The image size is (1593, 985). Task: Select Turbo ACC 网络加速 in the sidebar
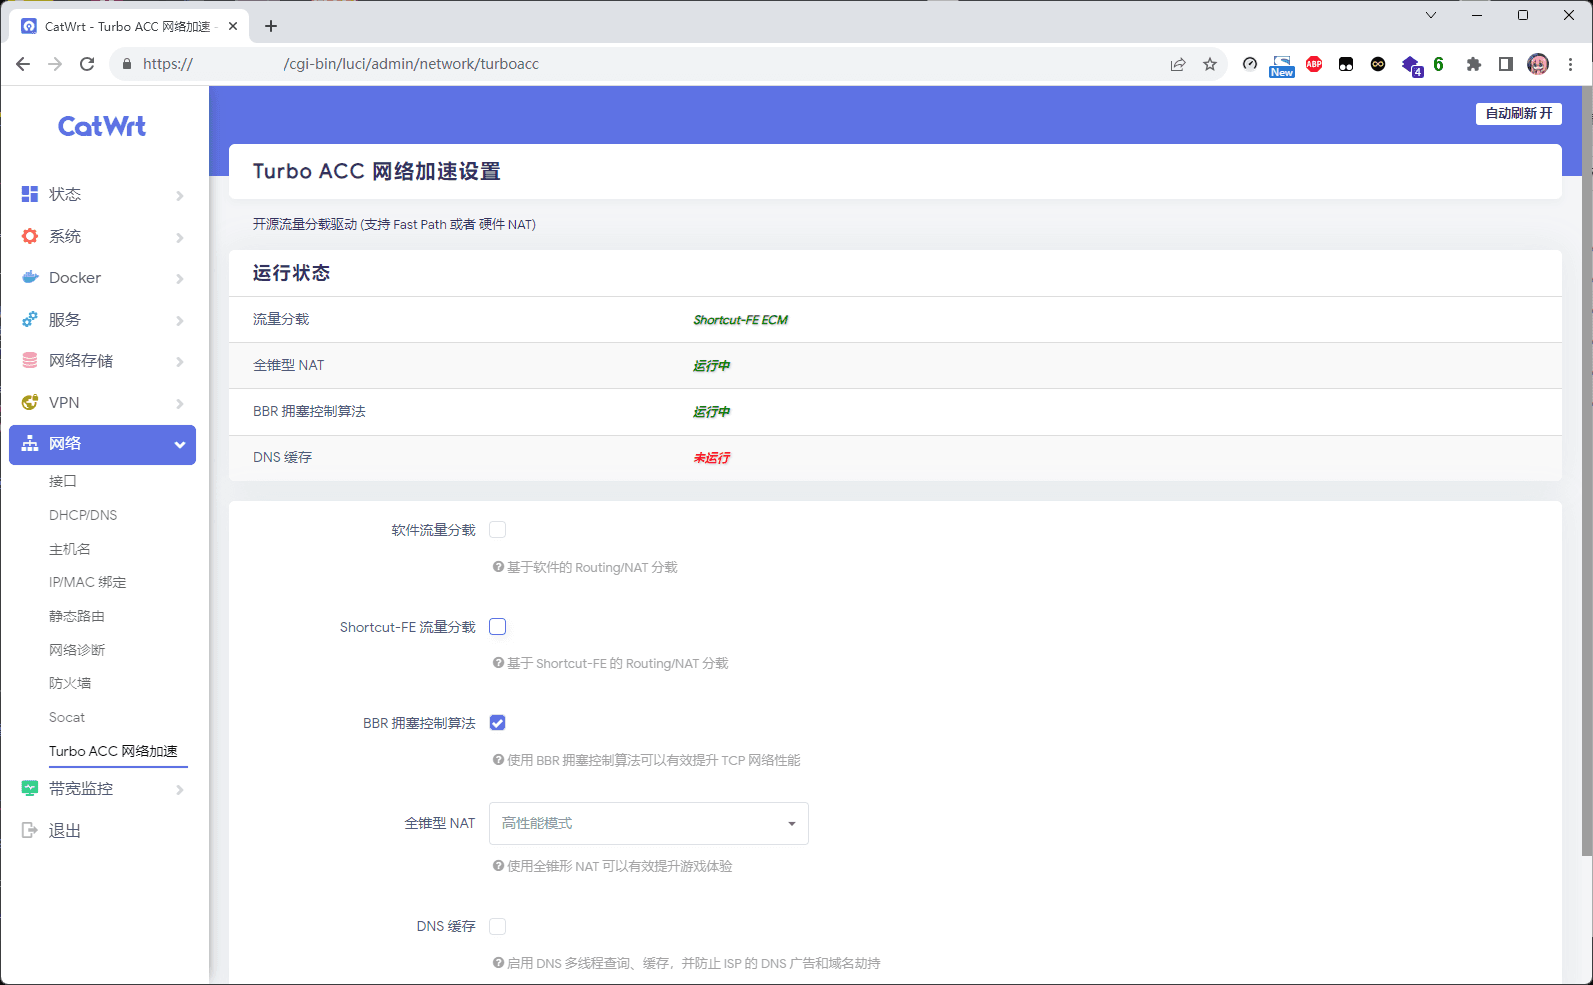pyautogui.click(x=113, y=751)
